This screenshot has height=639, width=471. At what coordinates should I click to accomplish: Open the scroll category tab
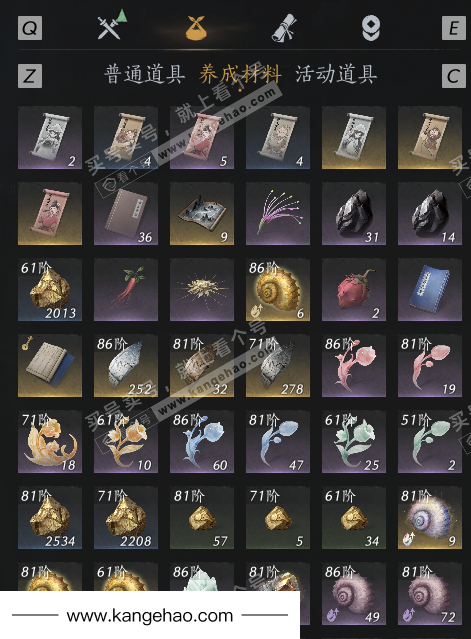(x=284, y=28)
